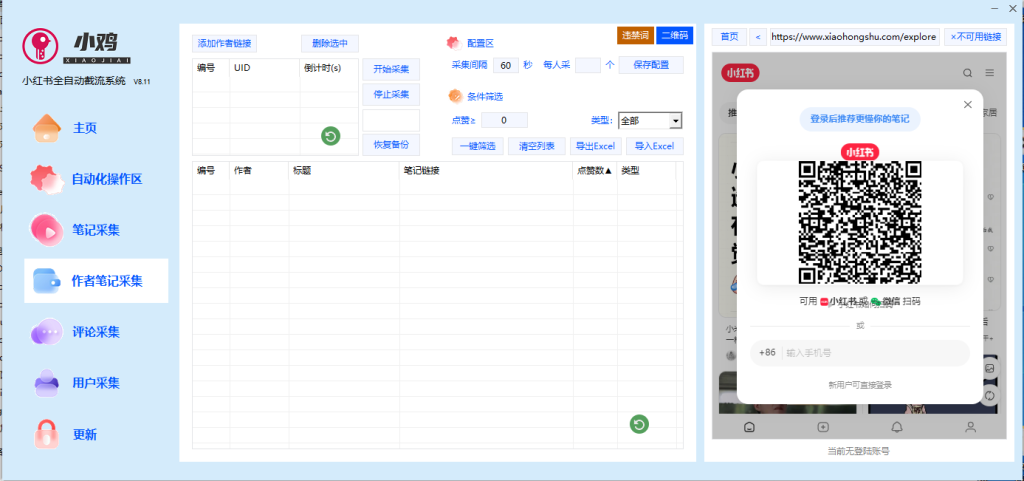This screenshot has height=481, width=1024.
Task: Switch to 笔记采集 menu item
Action: pyautogui.click(x=96, y=230)
